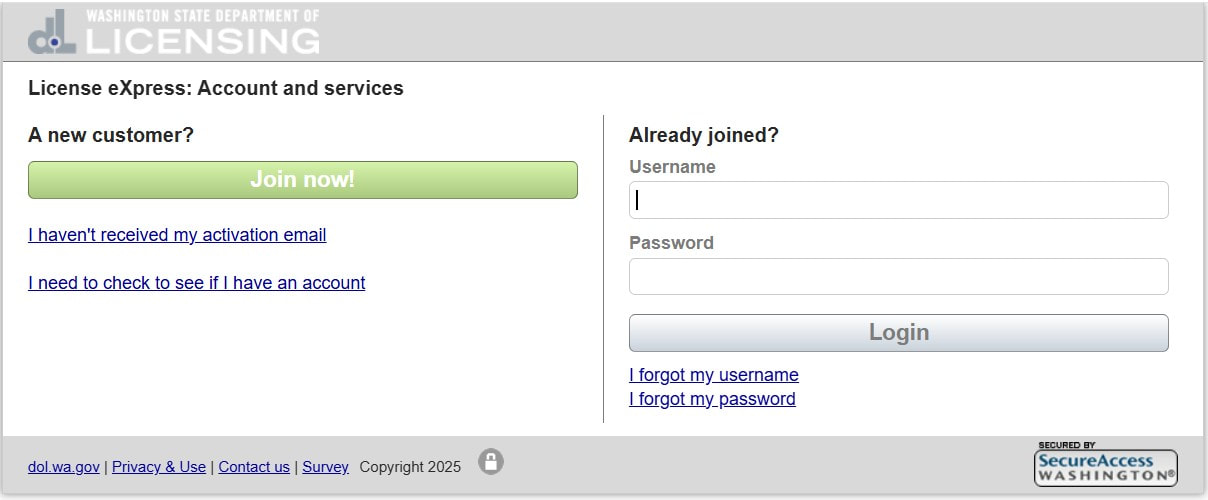The height and width of the screenshot is (500, 1208).
Task: Go to the Contact us footer link
Action: tap(254, 467)
